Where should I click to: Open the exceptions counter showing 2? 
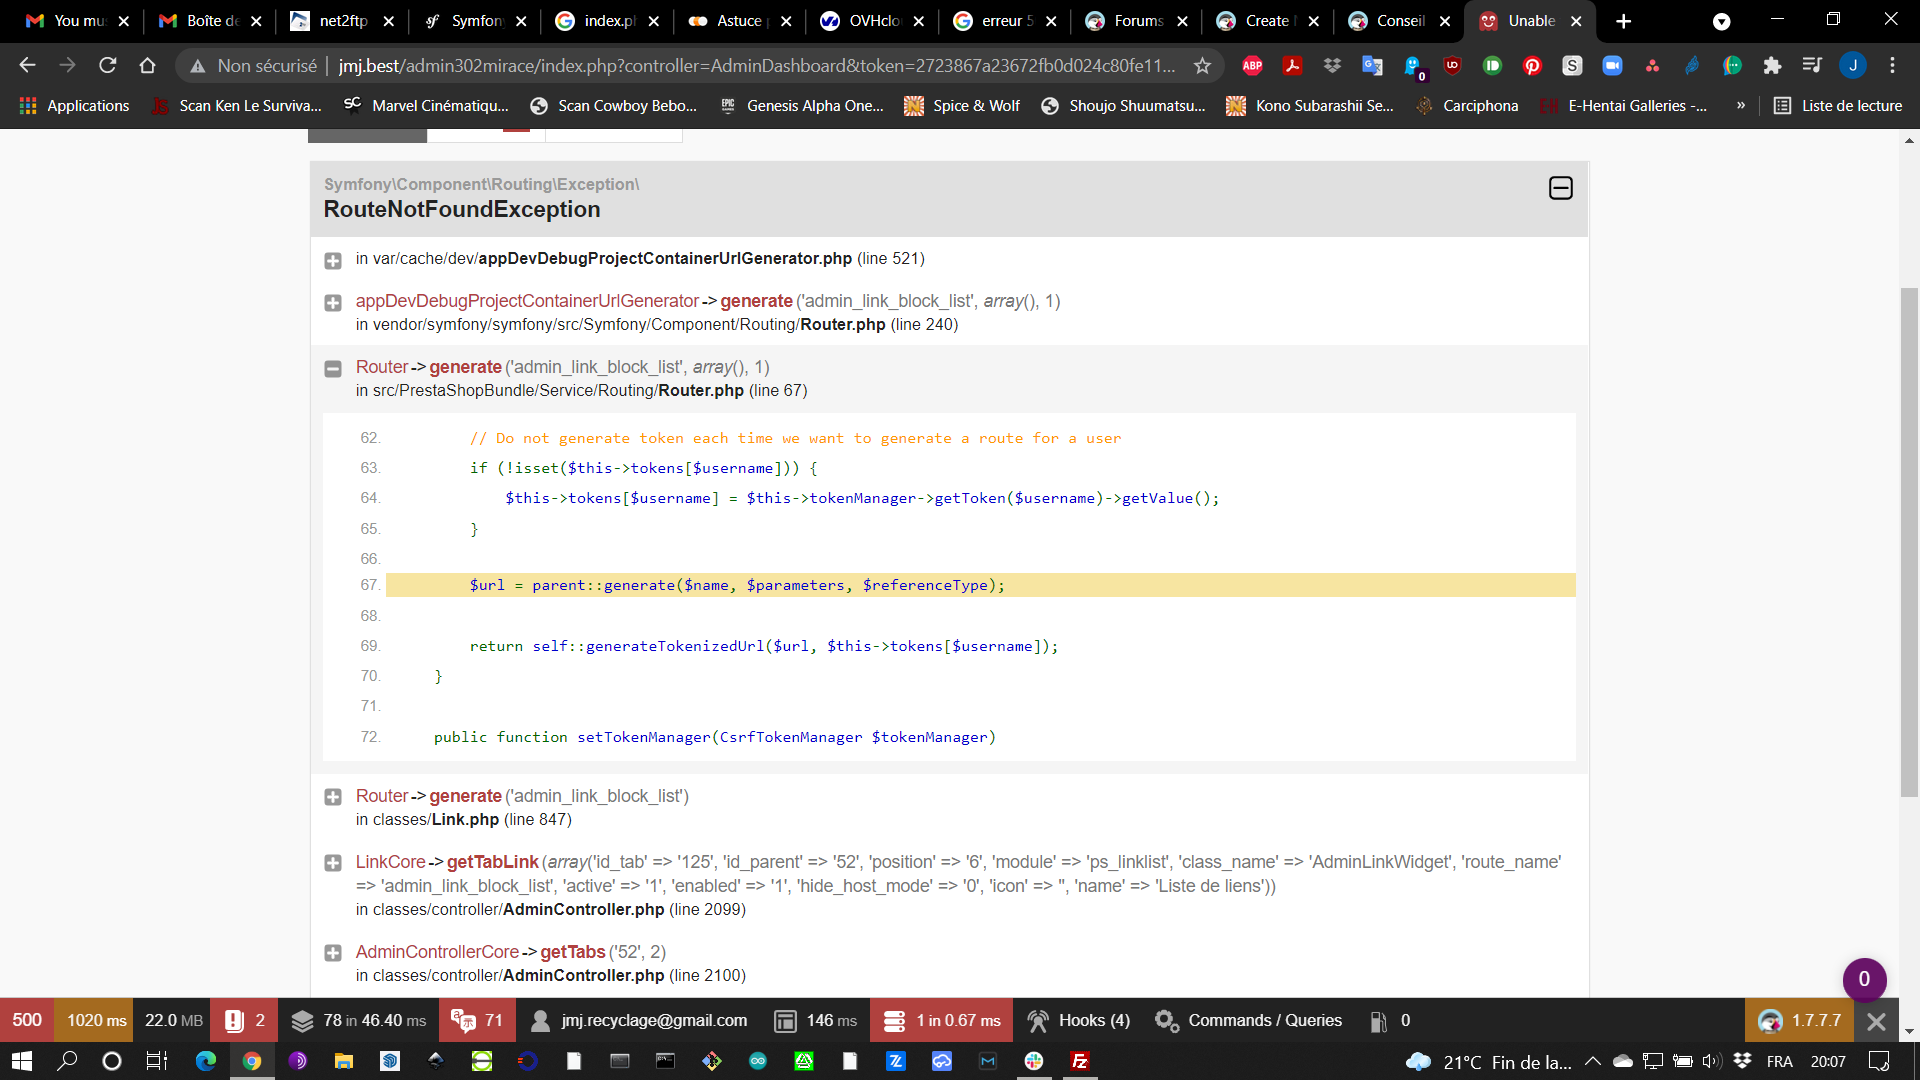[x=245, y=1020]
